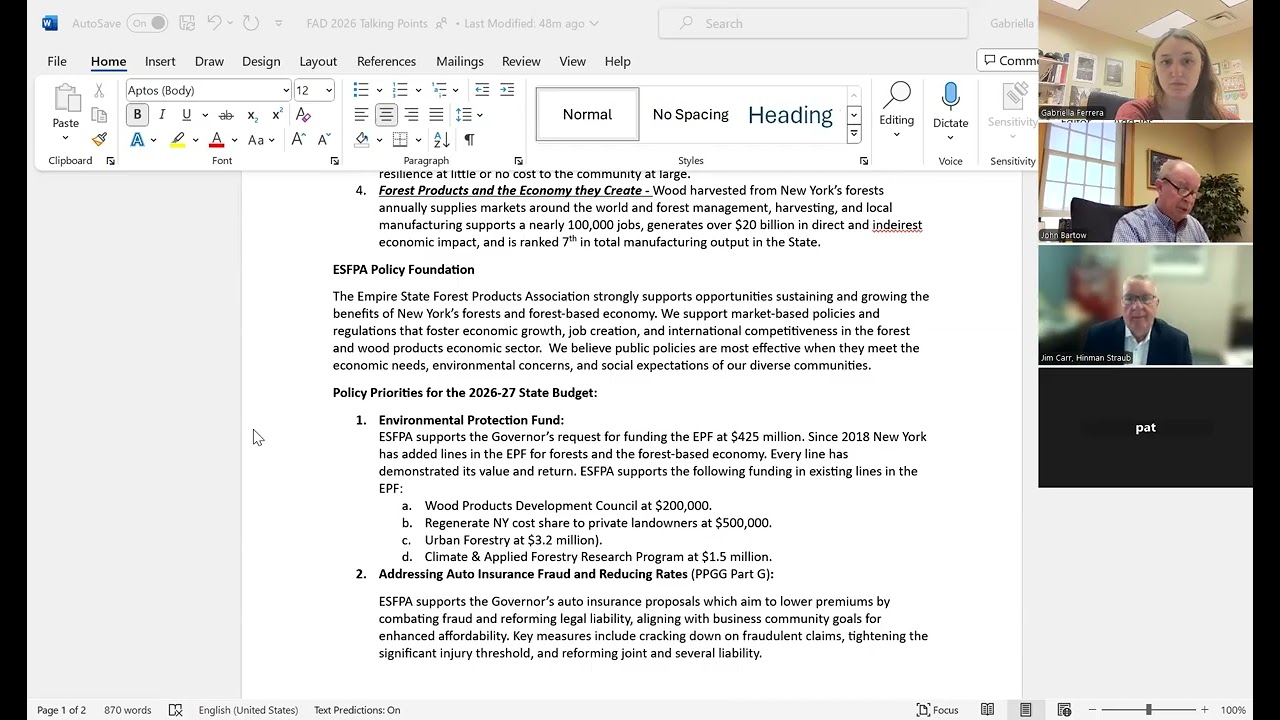Decrease paragraph indent
The image size is (1280, 720).
(x=482, y=90)
